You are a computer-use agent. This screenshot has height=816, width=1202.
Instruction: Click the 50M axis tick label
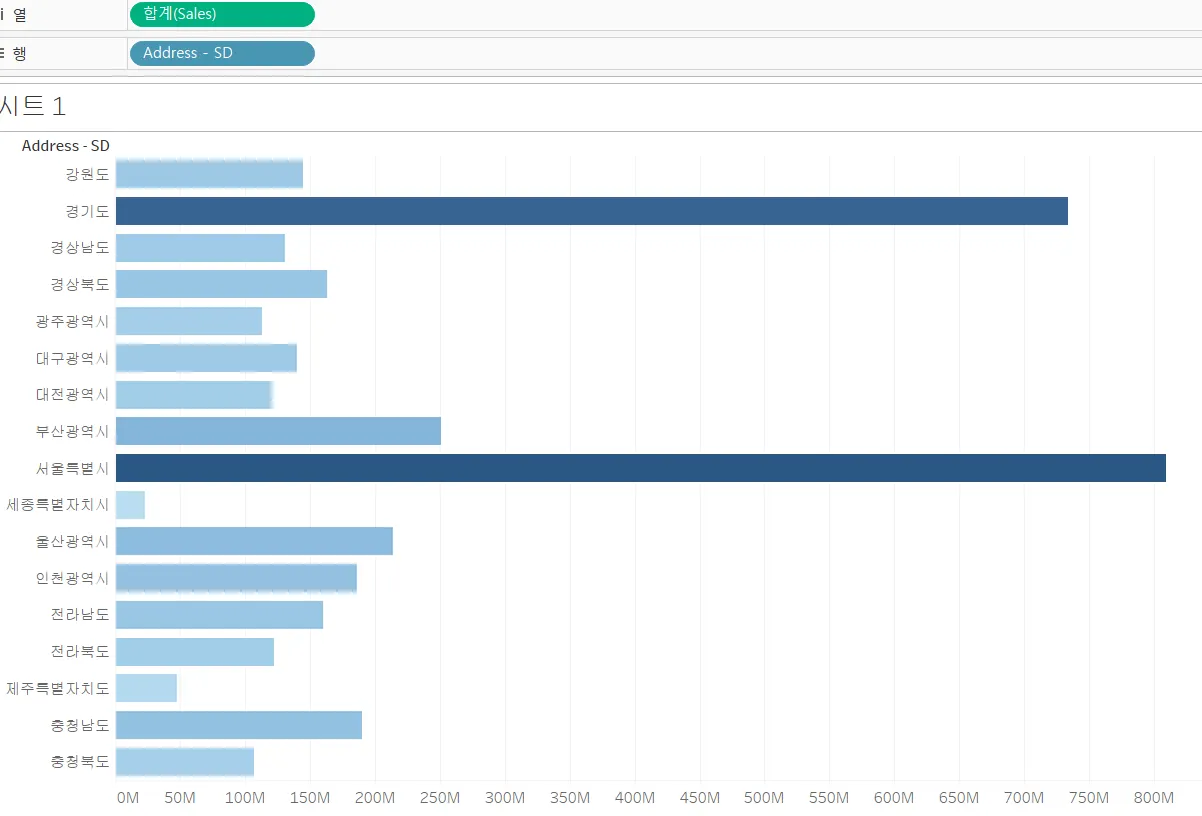(180, 798)
